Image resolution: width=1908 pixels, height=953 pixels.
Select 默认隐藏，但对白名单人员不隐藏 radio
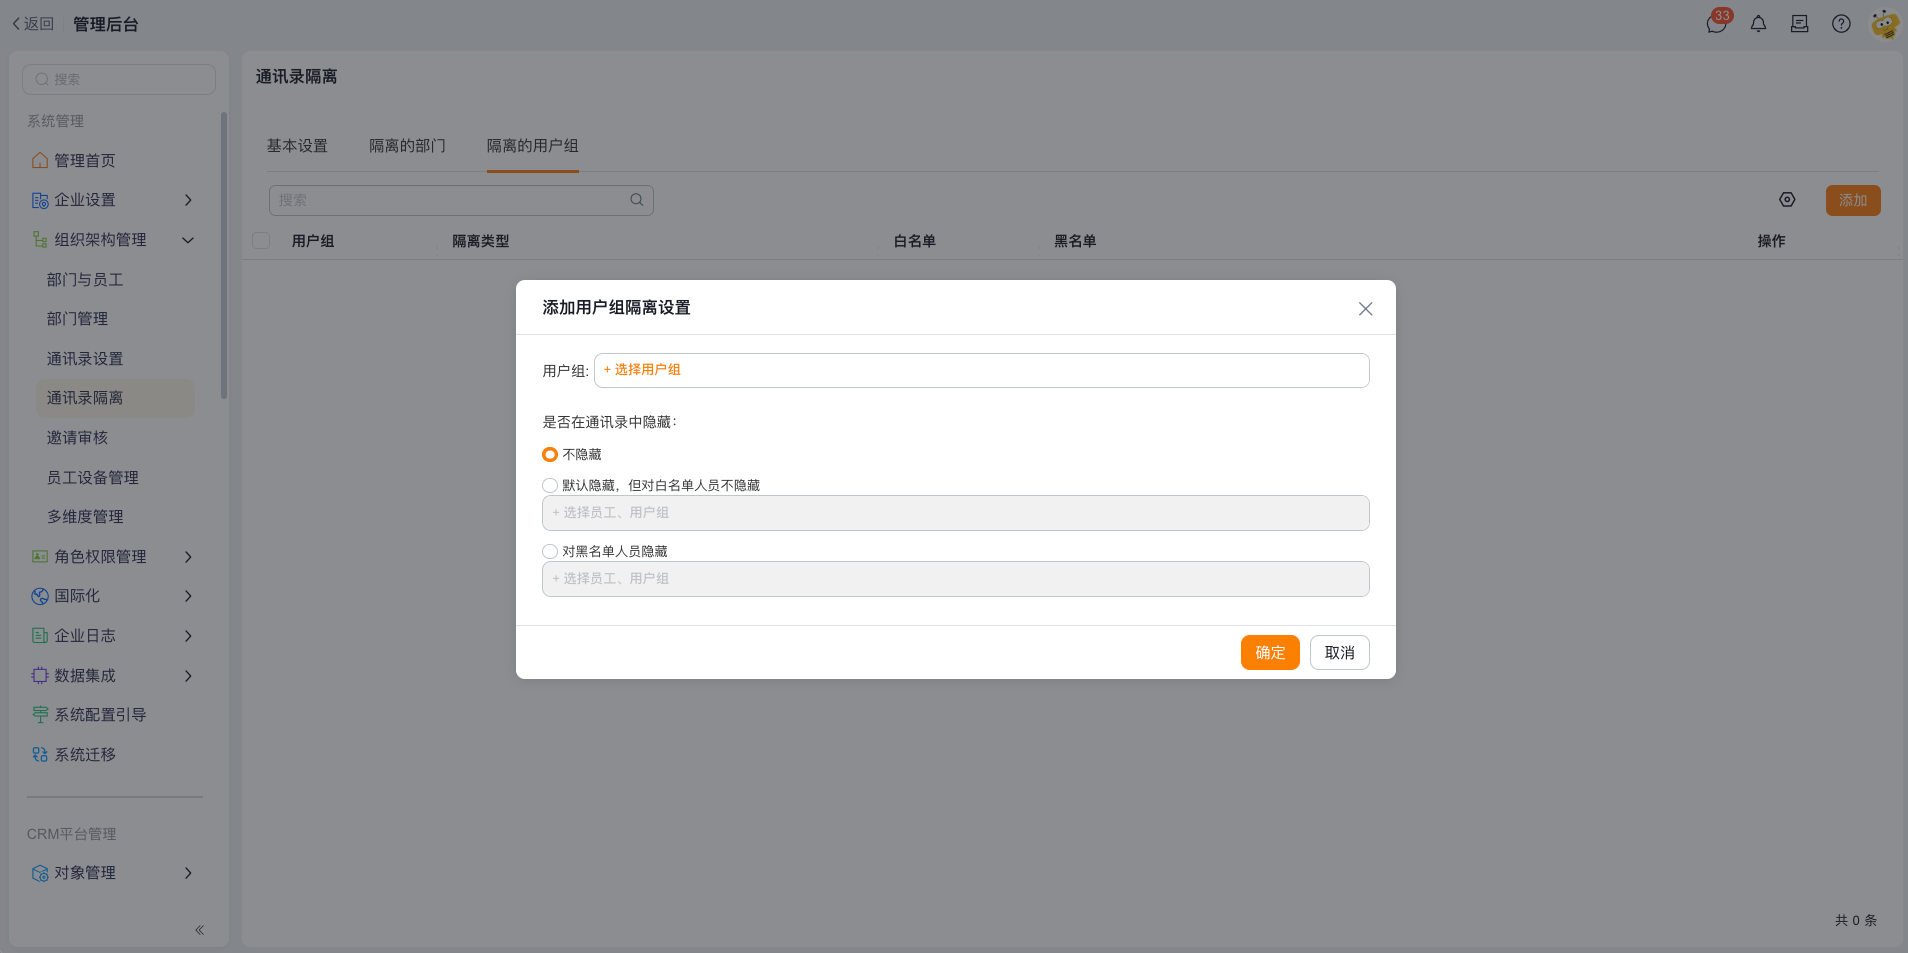[x=550, y=485]
